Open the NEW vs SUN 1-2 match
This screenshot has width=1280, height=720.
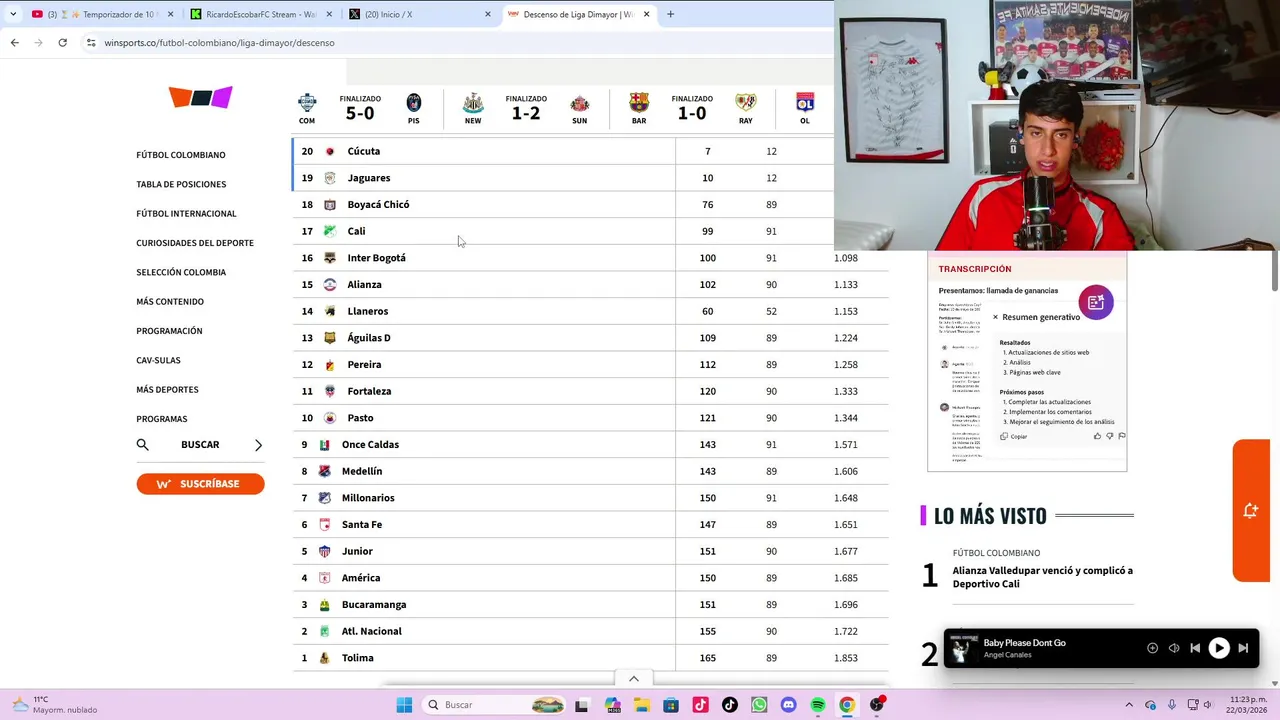526,109
